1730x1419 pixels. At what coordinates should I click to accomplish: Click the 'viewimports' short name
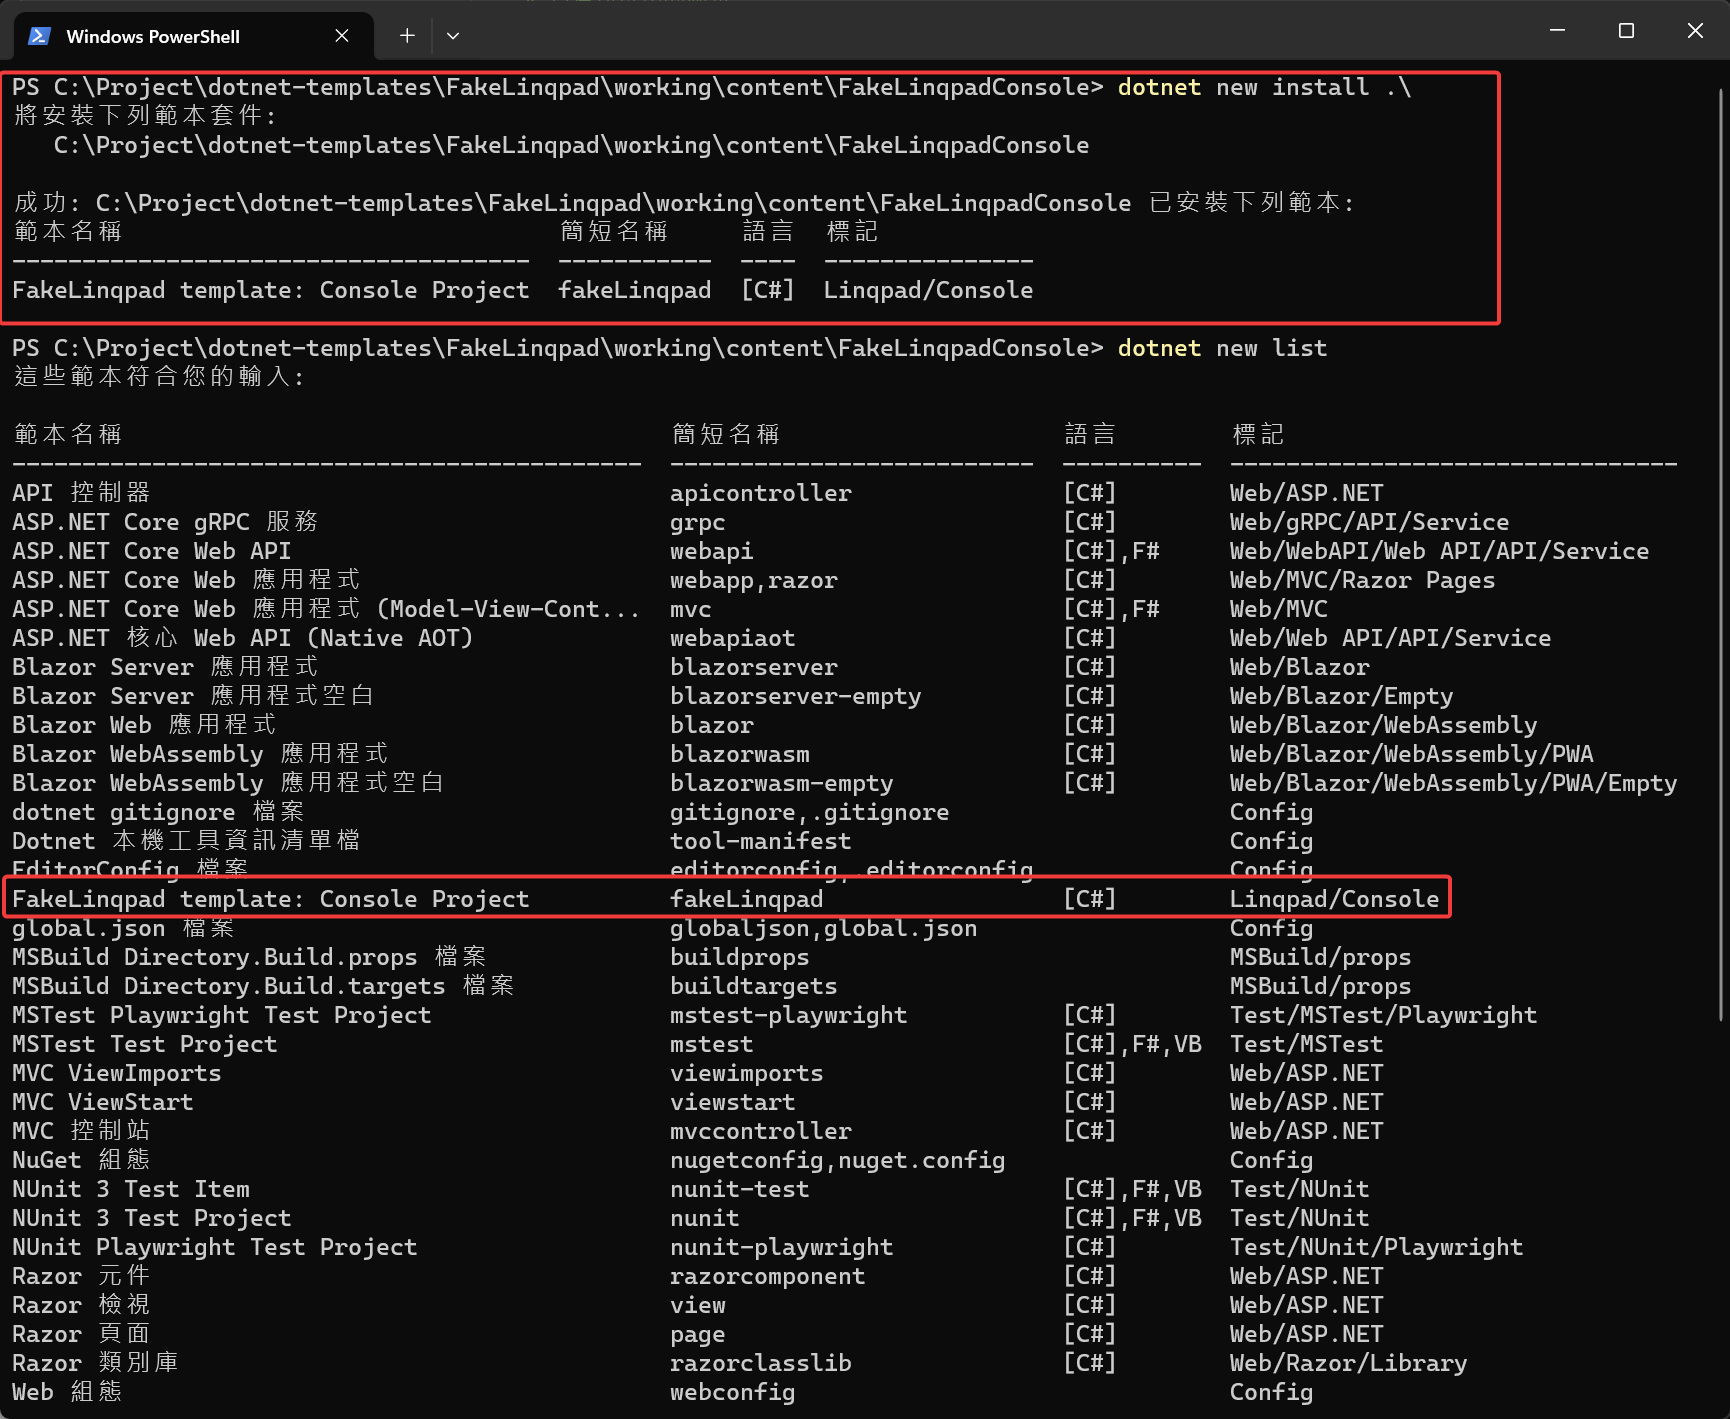[x=746, y=1073]
